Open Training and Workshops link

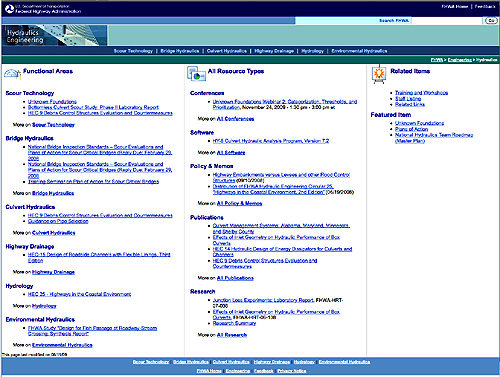421,93
